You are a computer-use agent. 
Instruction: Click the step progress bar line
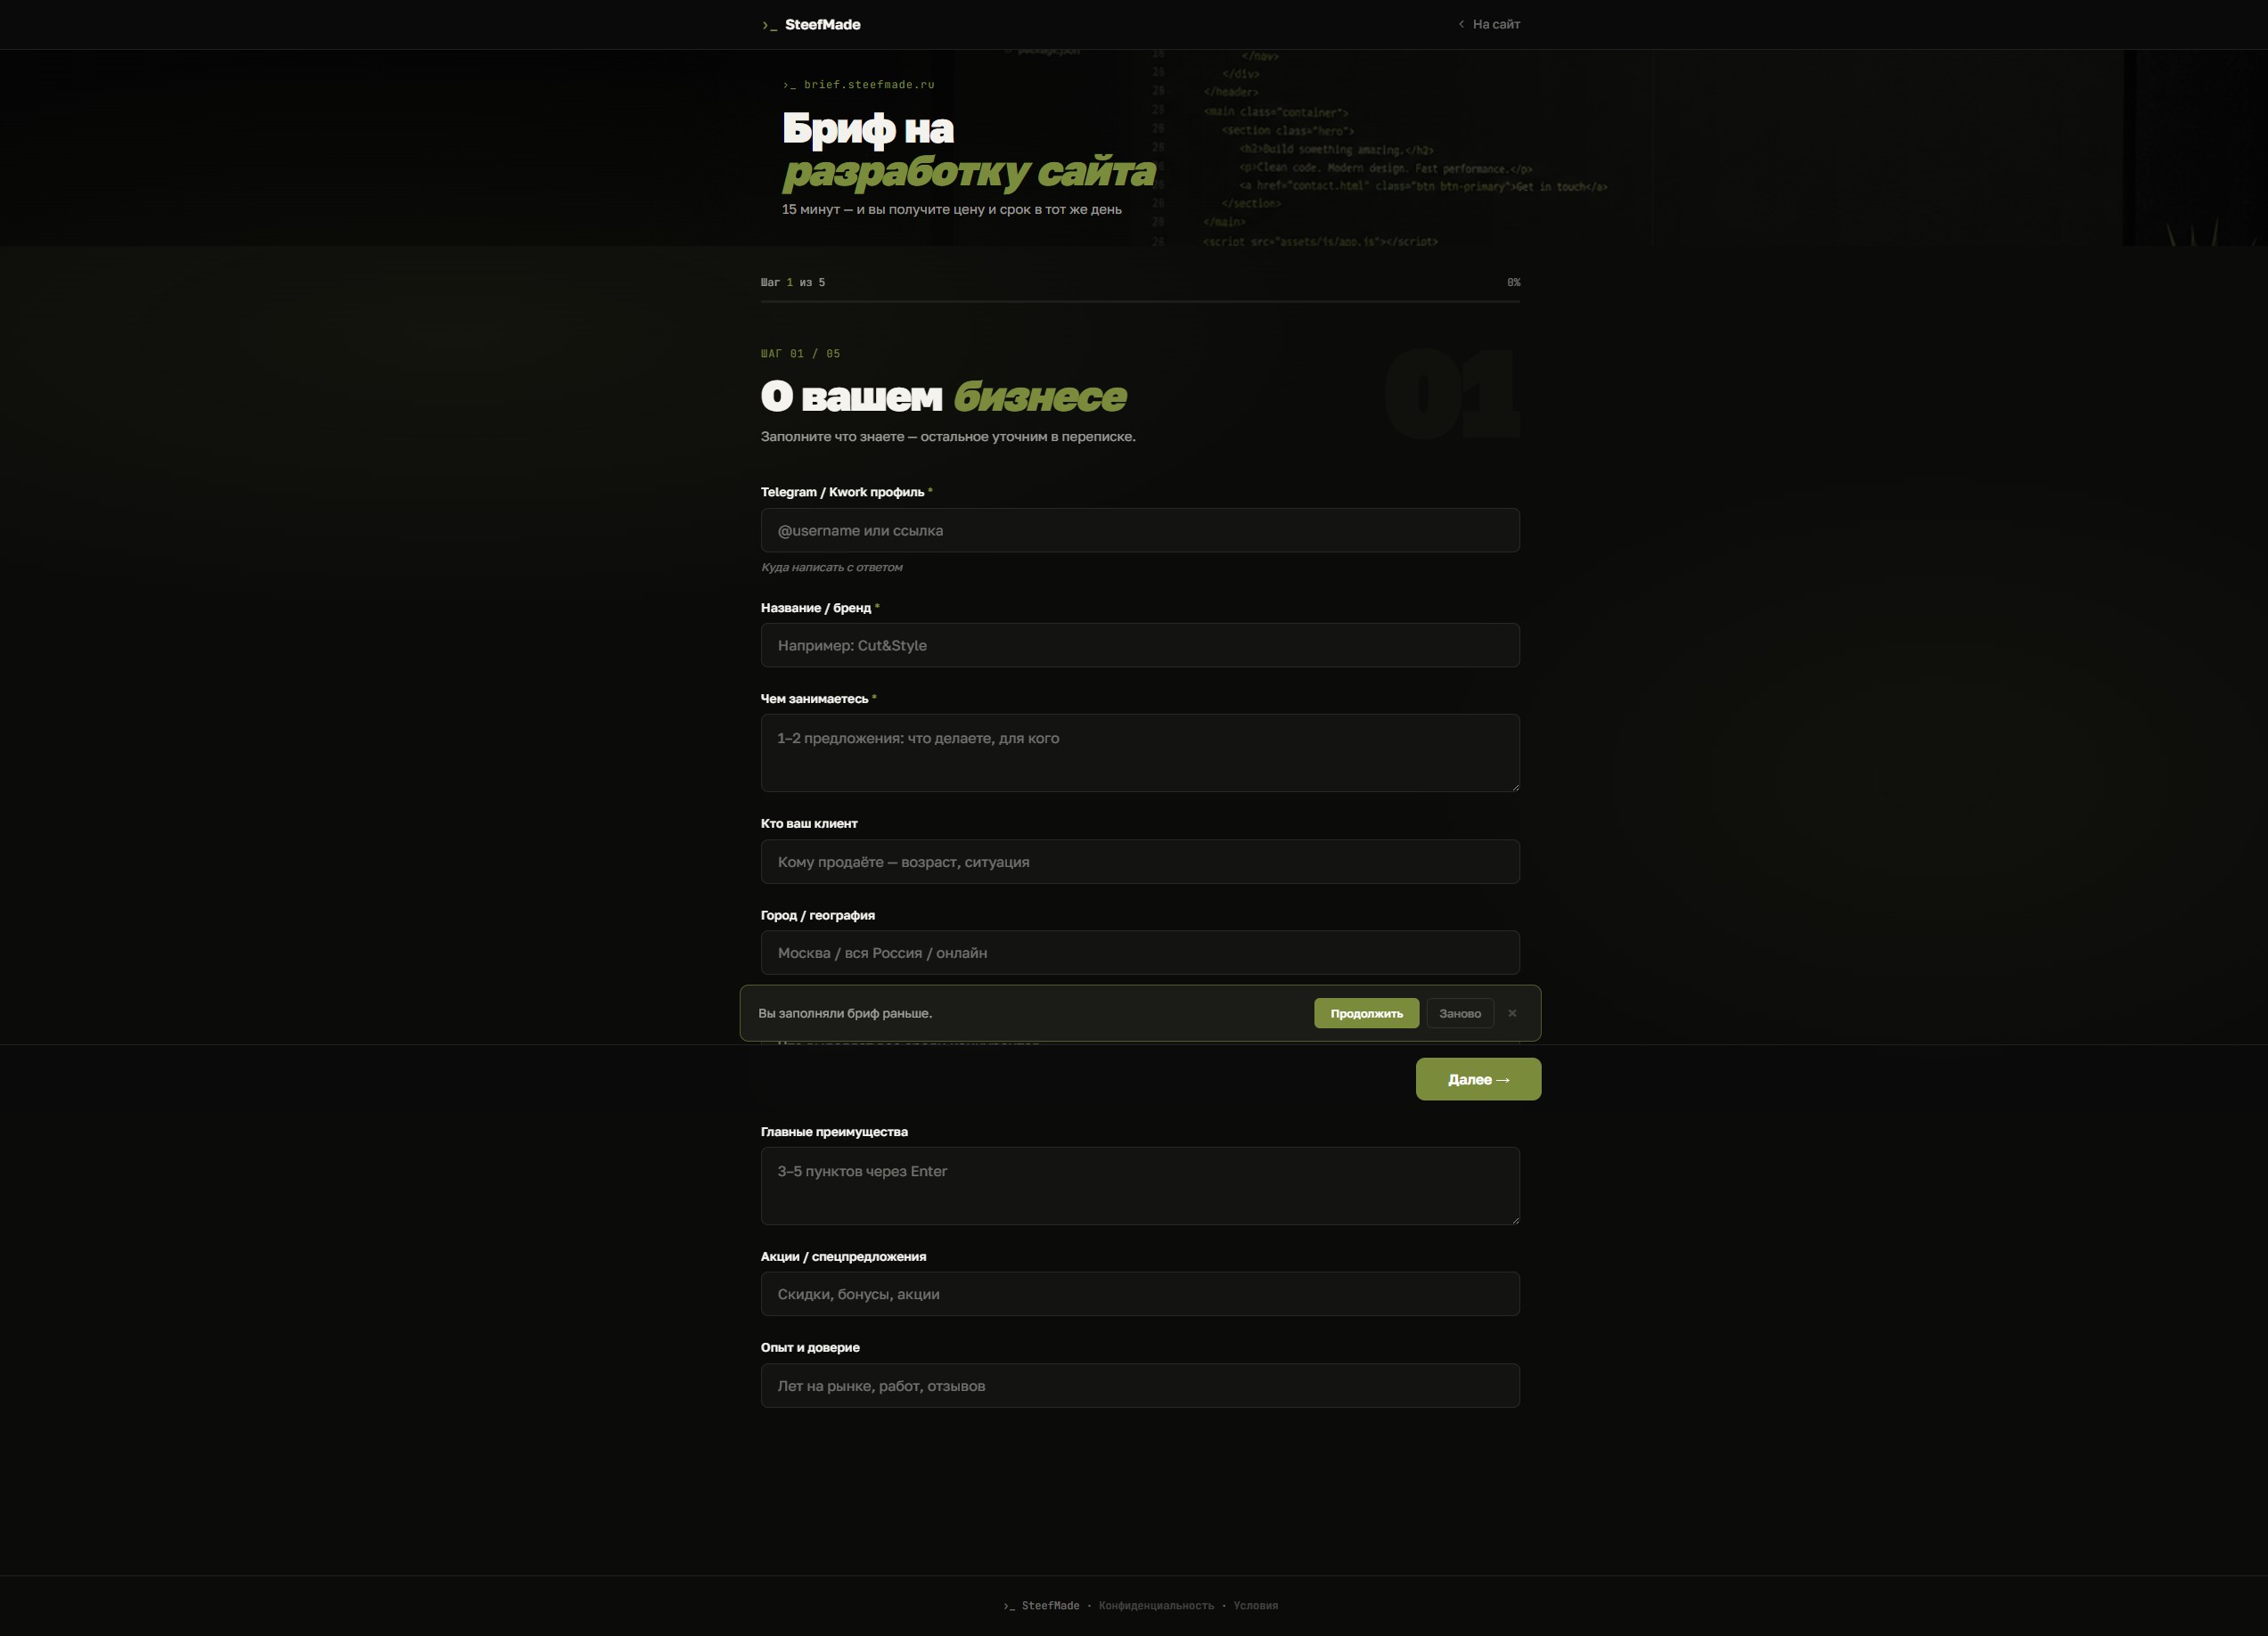pyautogui.click(x=1140, y=301)
